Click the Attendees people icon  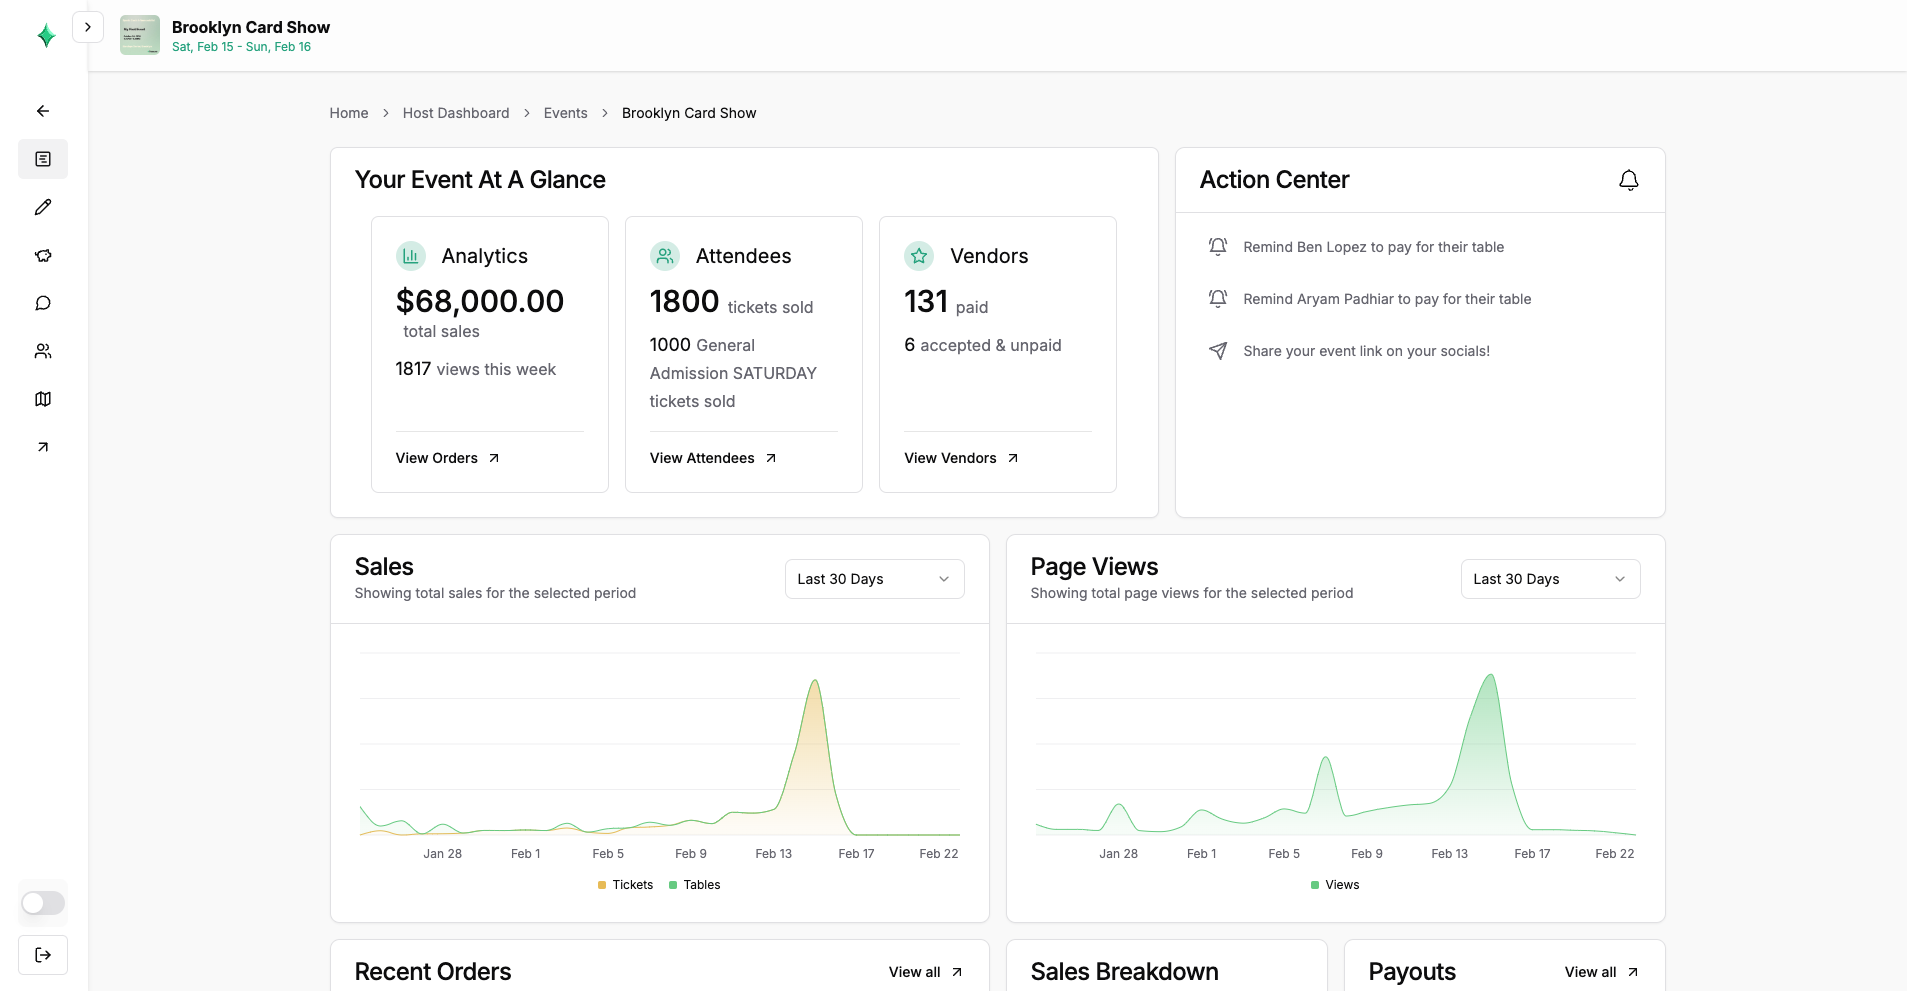point(665,256)
